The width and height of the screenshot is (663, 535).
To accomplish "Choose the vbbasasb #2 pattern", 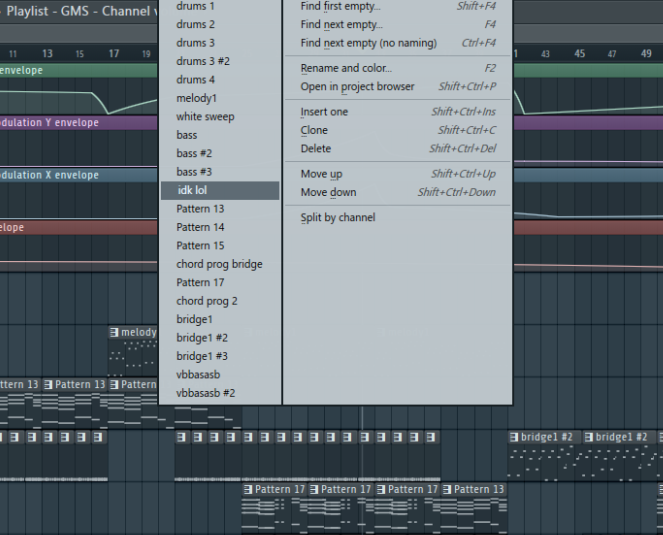I will 220,393.
